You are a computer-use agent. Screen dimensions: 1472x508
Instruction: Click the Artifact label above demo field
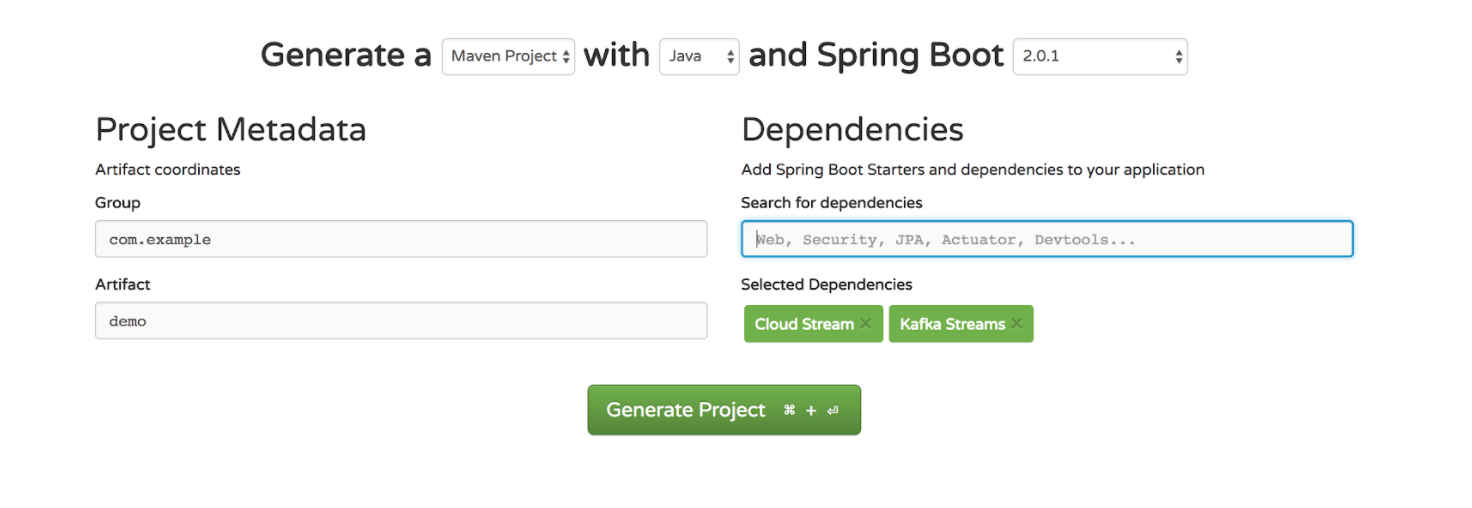click(123, 285)
